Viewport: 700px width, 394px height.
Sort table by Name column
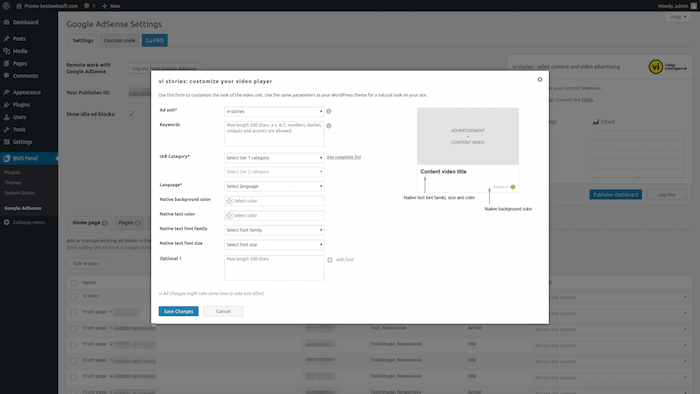point(89,282)
